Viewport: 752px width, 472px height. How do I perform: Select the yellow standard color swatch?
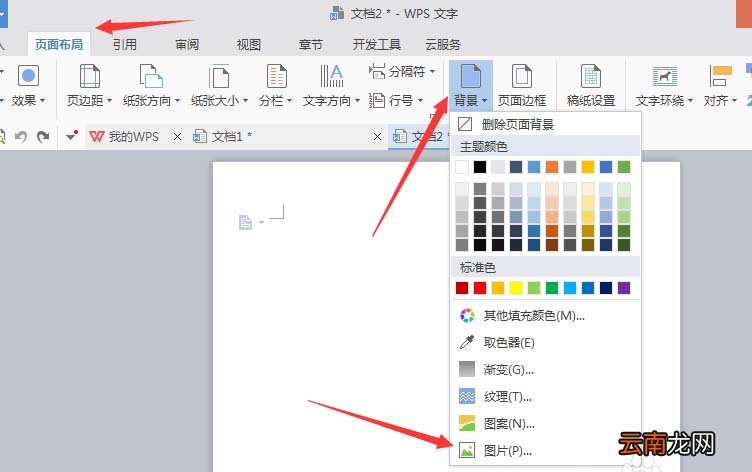pos(516,287)
